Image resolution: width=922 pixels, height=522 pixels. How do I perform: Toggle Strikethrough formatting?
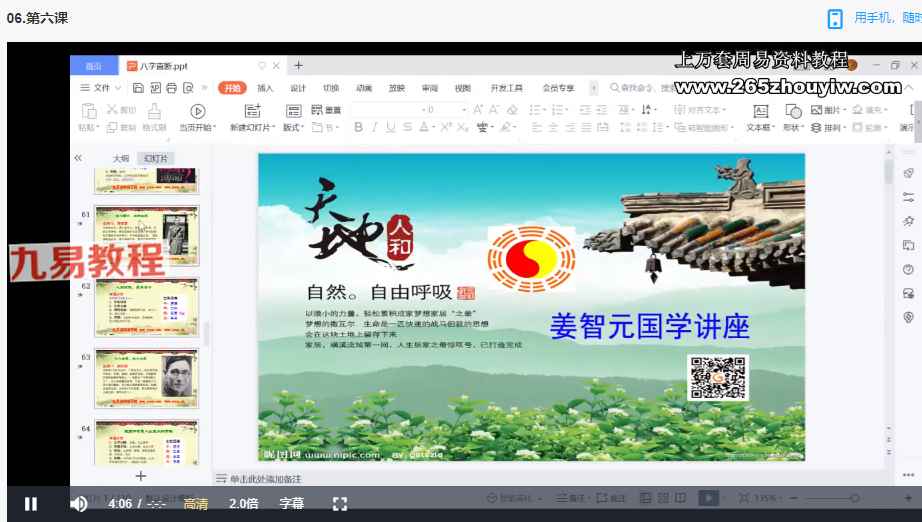(x=407, y=127)
